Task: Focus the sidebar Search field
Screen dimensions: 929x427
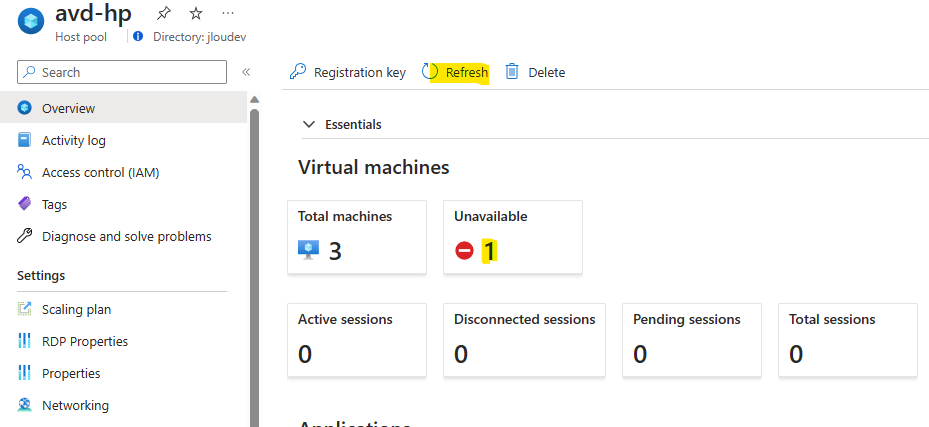Action: pyautogui.click(x=122, y=72)
